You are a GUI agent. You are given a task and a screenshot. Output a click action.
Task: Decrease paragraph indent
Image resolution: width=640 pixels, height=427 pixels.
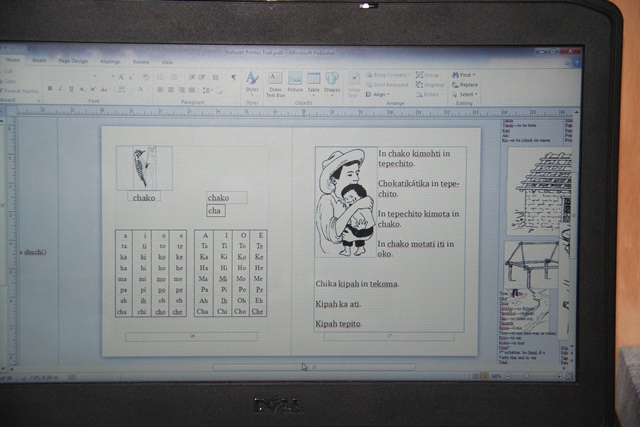[191, 77]
